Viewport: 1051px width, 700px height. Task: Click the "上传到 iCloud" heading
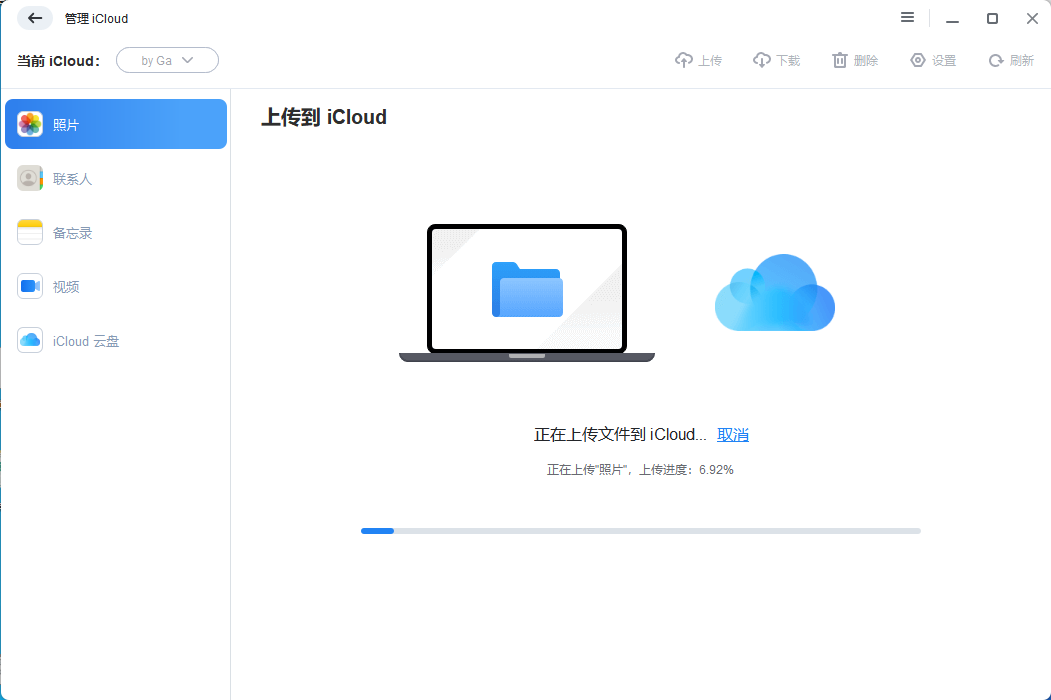[x=322, y=117]
